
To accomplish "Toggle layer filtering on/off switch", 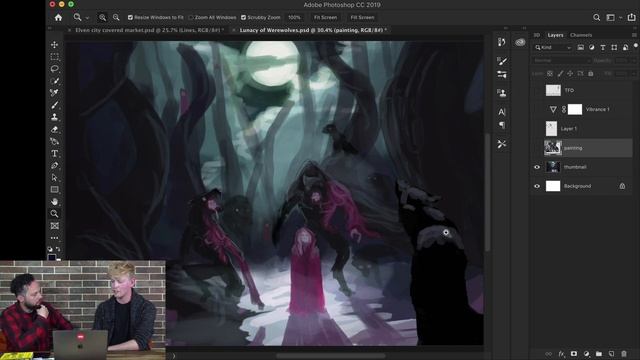I will [636, 46].
